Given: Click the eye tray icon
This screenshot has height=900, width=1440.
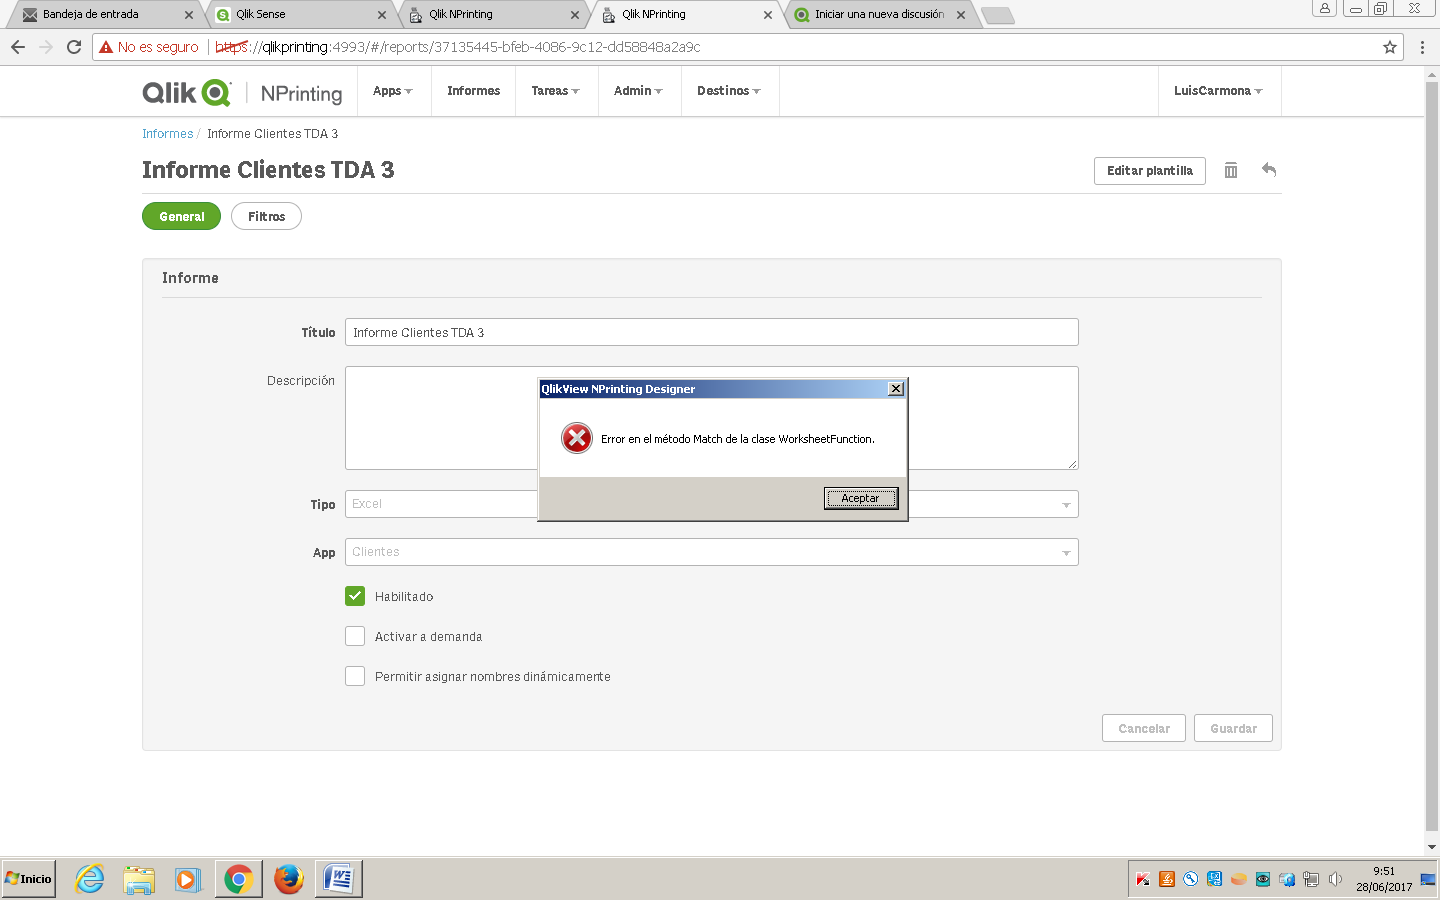Looking at the screenshot, I should pos(1263,879).
